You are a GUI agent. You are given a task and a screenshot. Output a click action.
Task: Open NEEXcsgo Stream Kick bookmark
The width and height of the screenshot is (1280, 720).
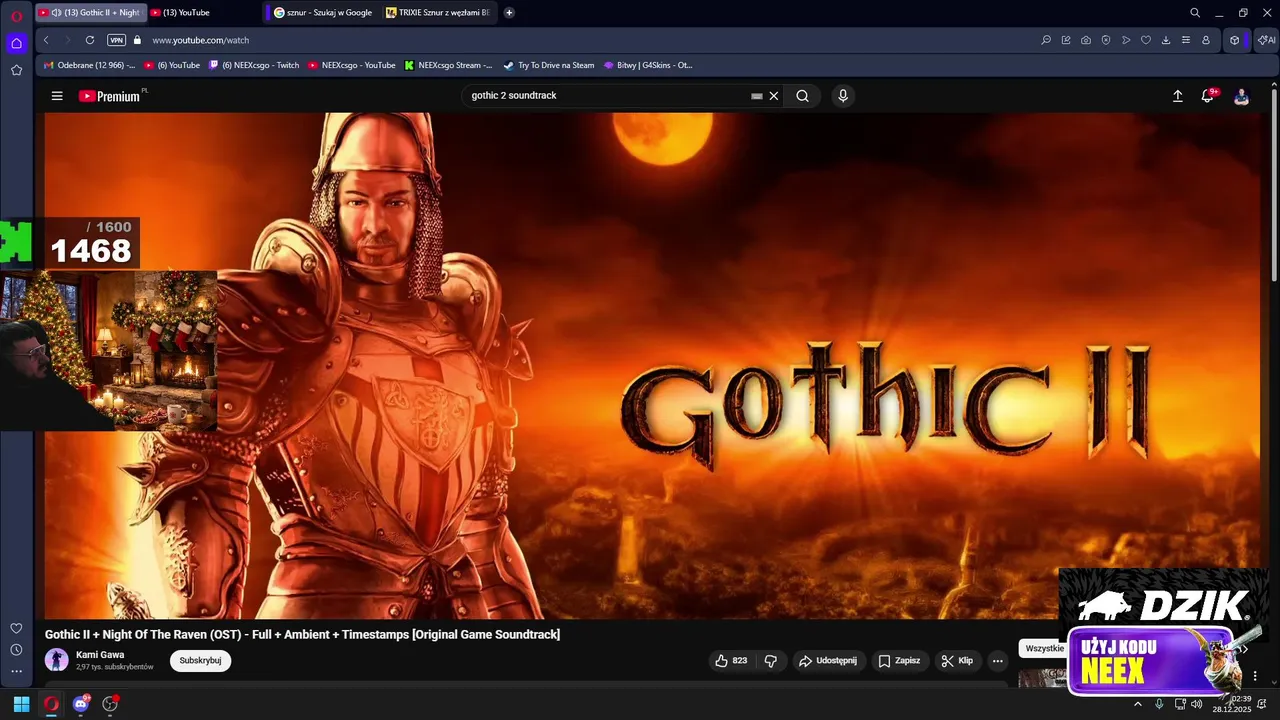pos(449,65)
